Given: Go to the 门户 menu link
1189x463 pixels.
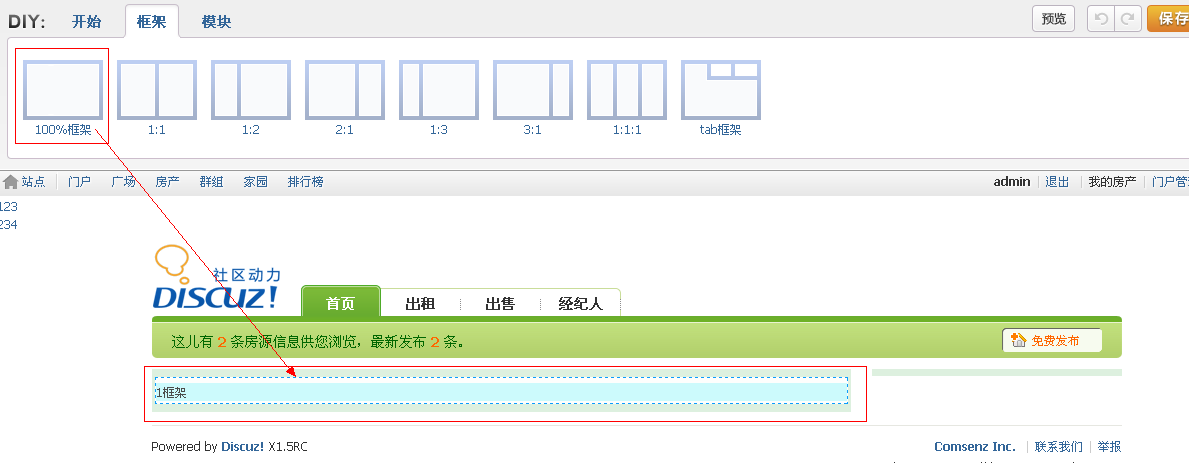Looking at the screenshot, I should pos(80,182).
